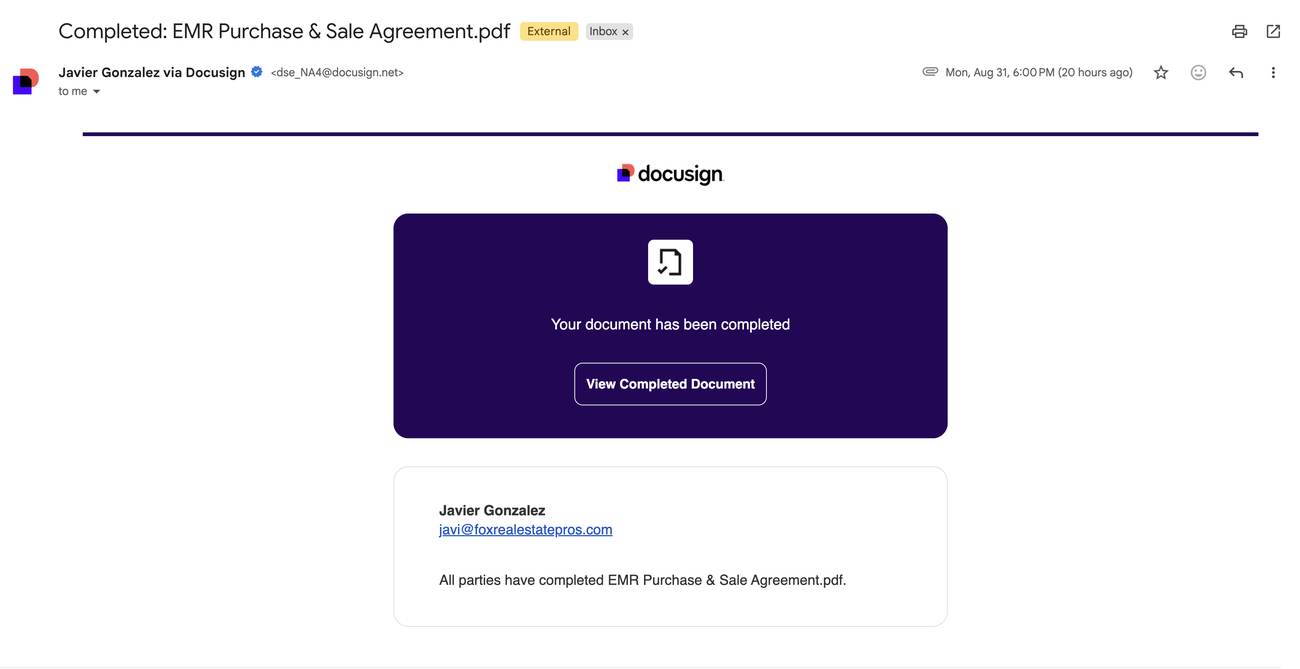This screenshot has height=669, width=1300.
Task: Click sender address dse_NA4@docusign.net
Action: (x=337, y=73)
